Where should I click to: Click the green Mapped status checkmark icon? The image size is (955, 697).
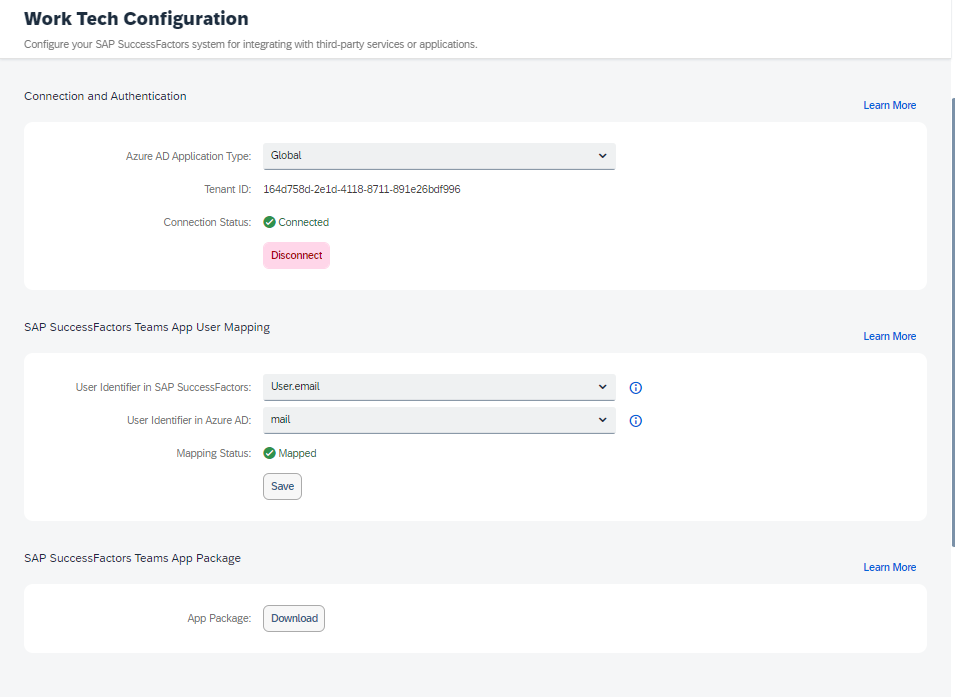click(x=269, y=453)
